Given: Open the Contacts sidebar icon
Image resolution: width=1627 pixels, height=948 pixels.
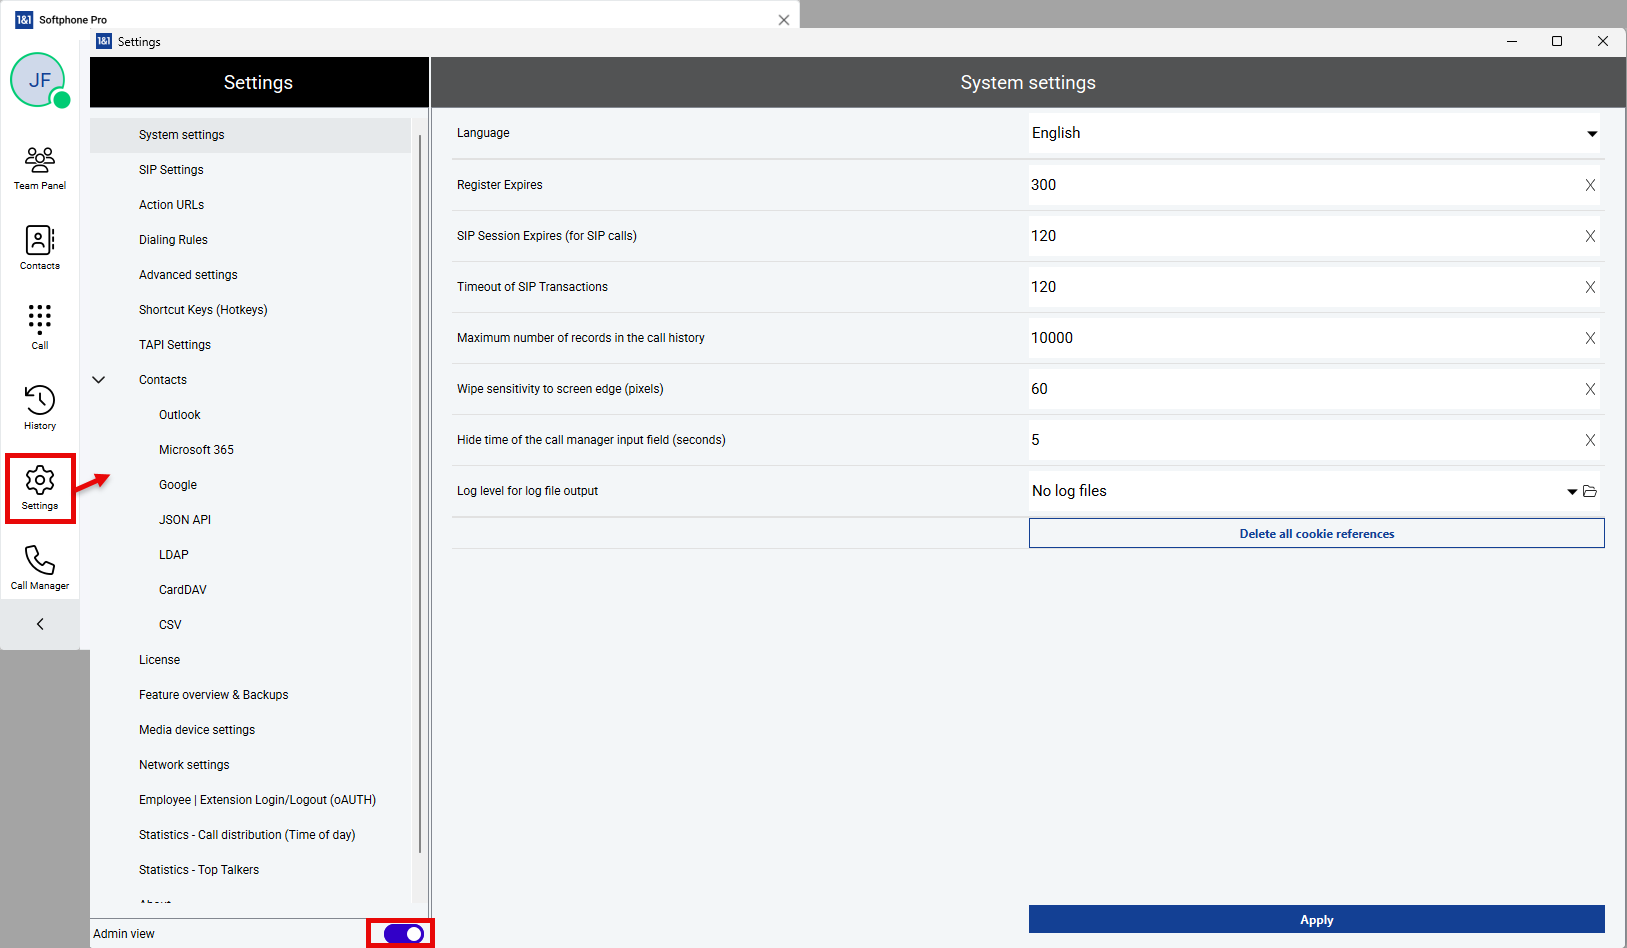Looking at the screenshot, I should pos(40,247).
